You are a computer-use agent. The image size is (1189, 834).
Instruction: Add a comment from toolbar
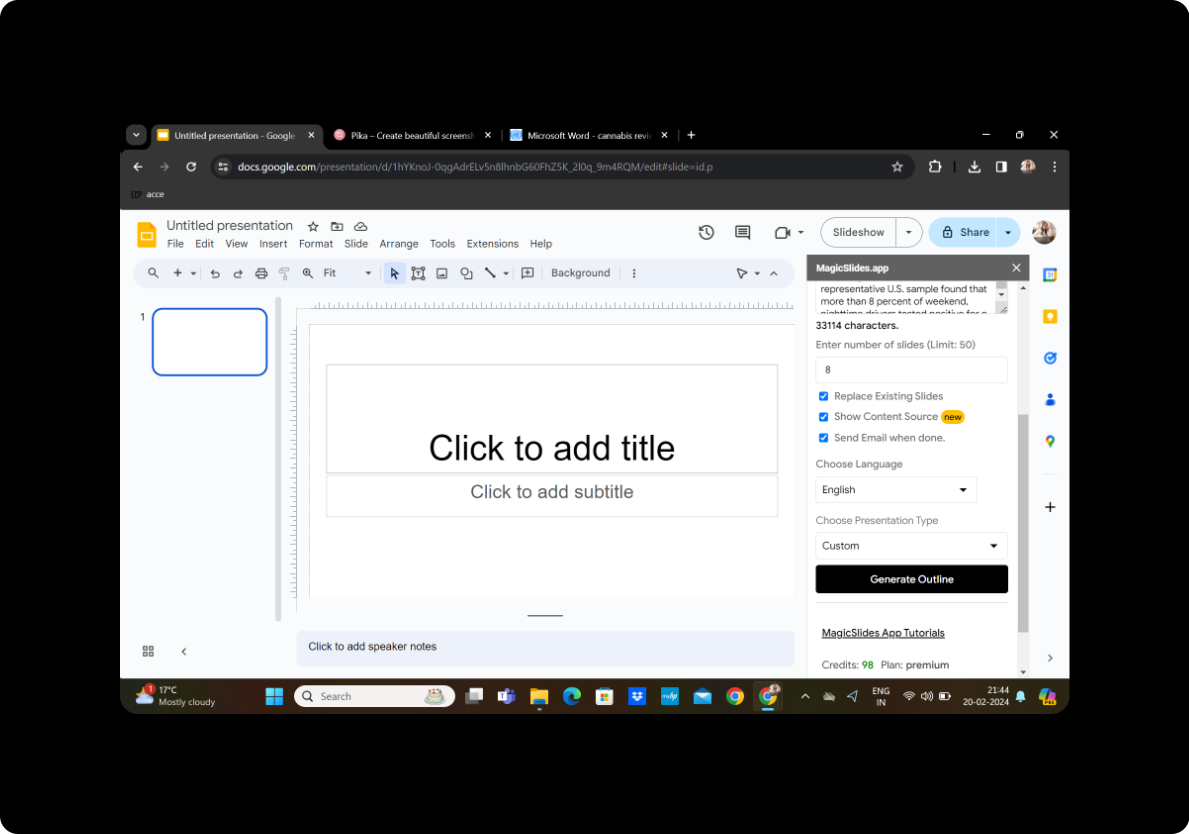pyautogui.click(x=528, y=273)
